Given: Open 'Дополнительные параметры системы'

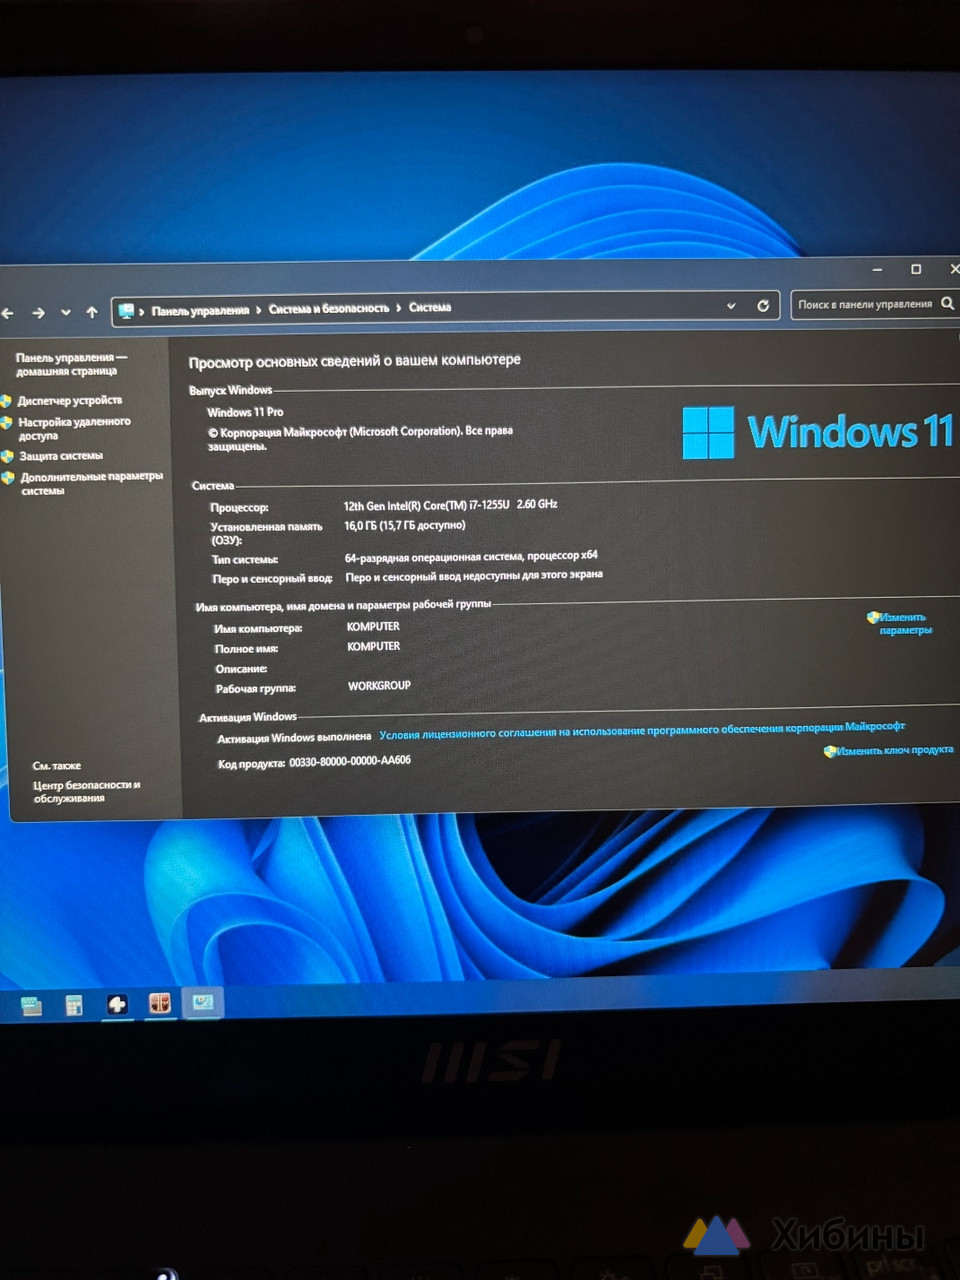Looking at the screenshot, I should [91, 483].
